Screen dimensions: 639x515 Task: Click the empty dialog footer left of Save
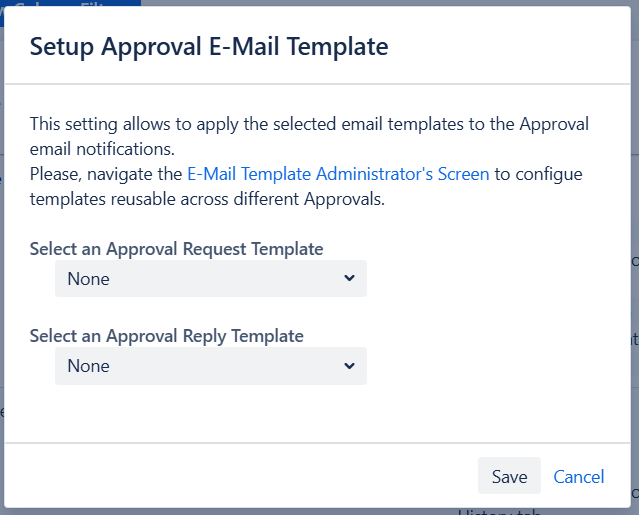pos(240,476)
